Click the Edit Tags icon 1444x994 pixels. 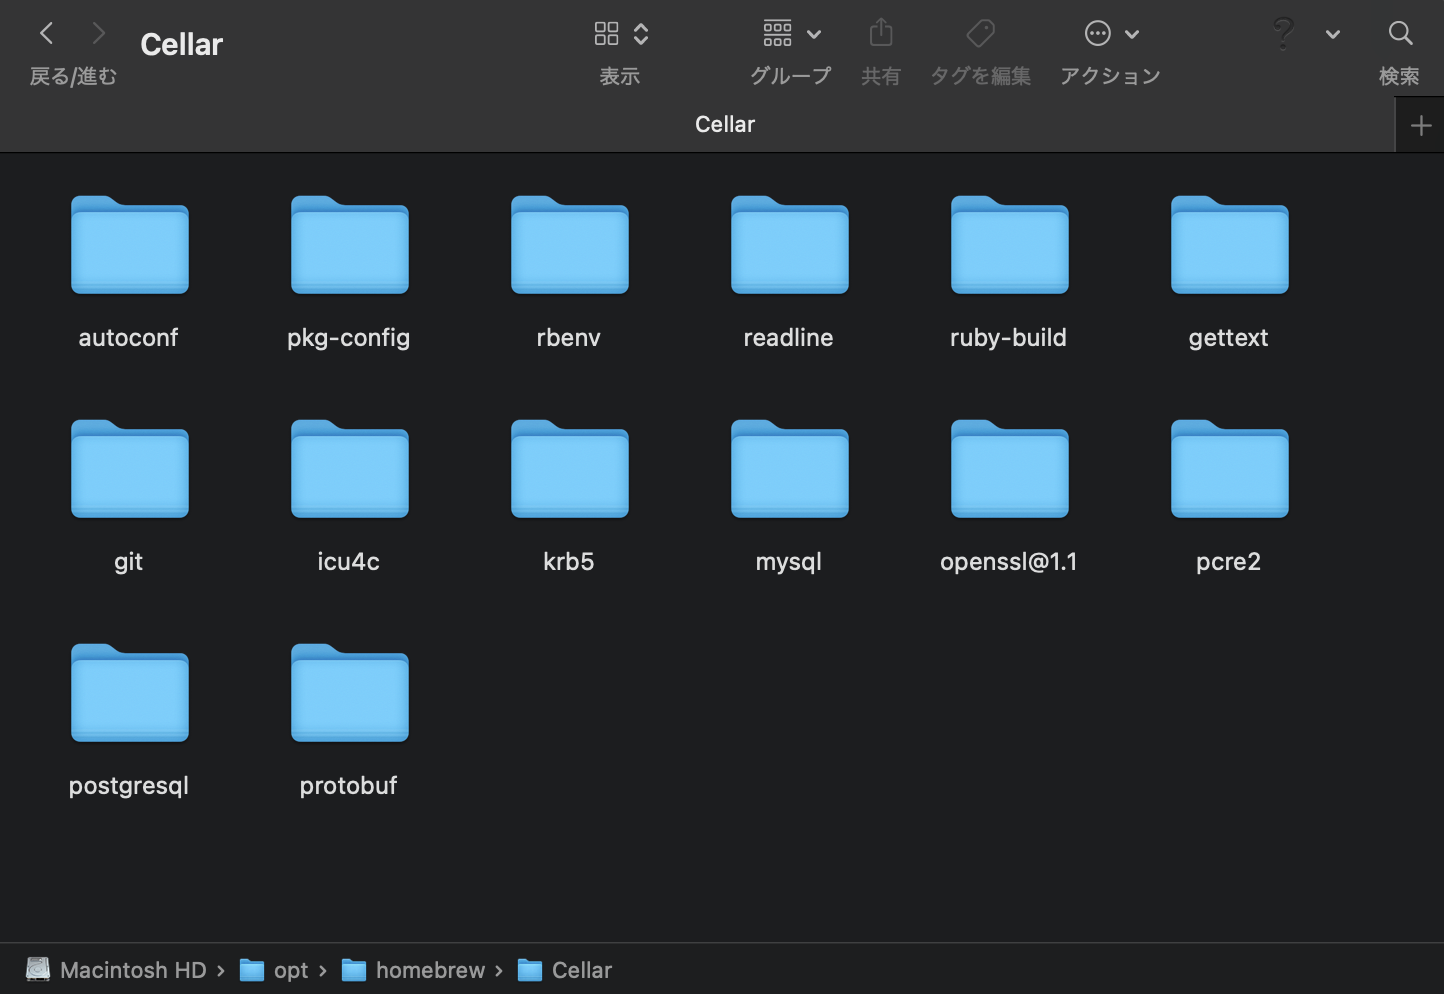[981, 33]
